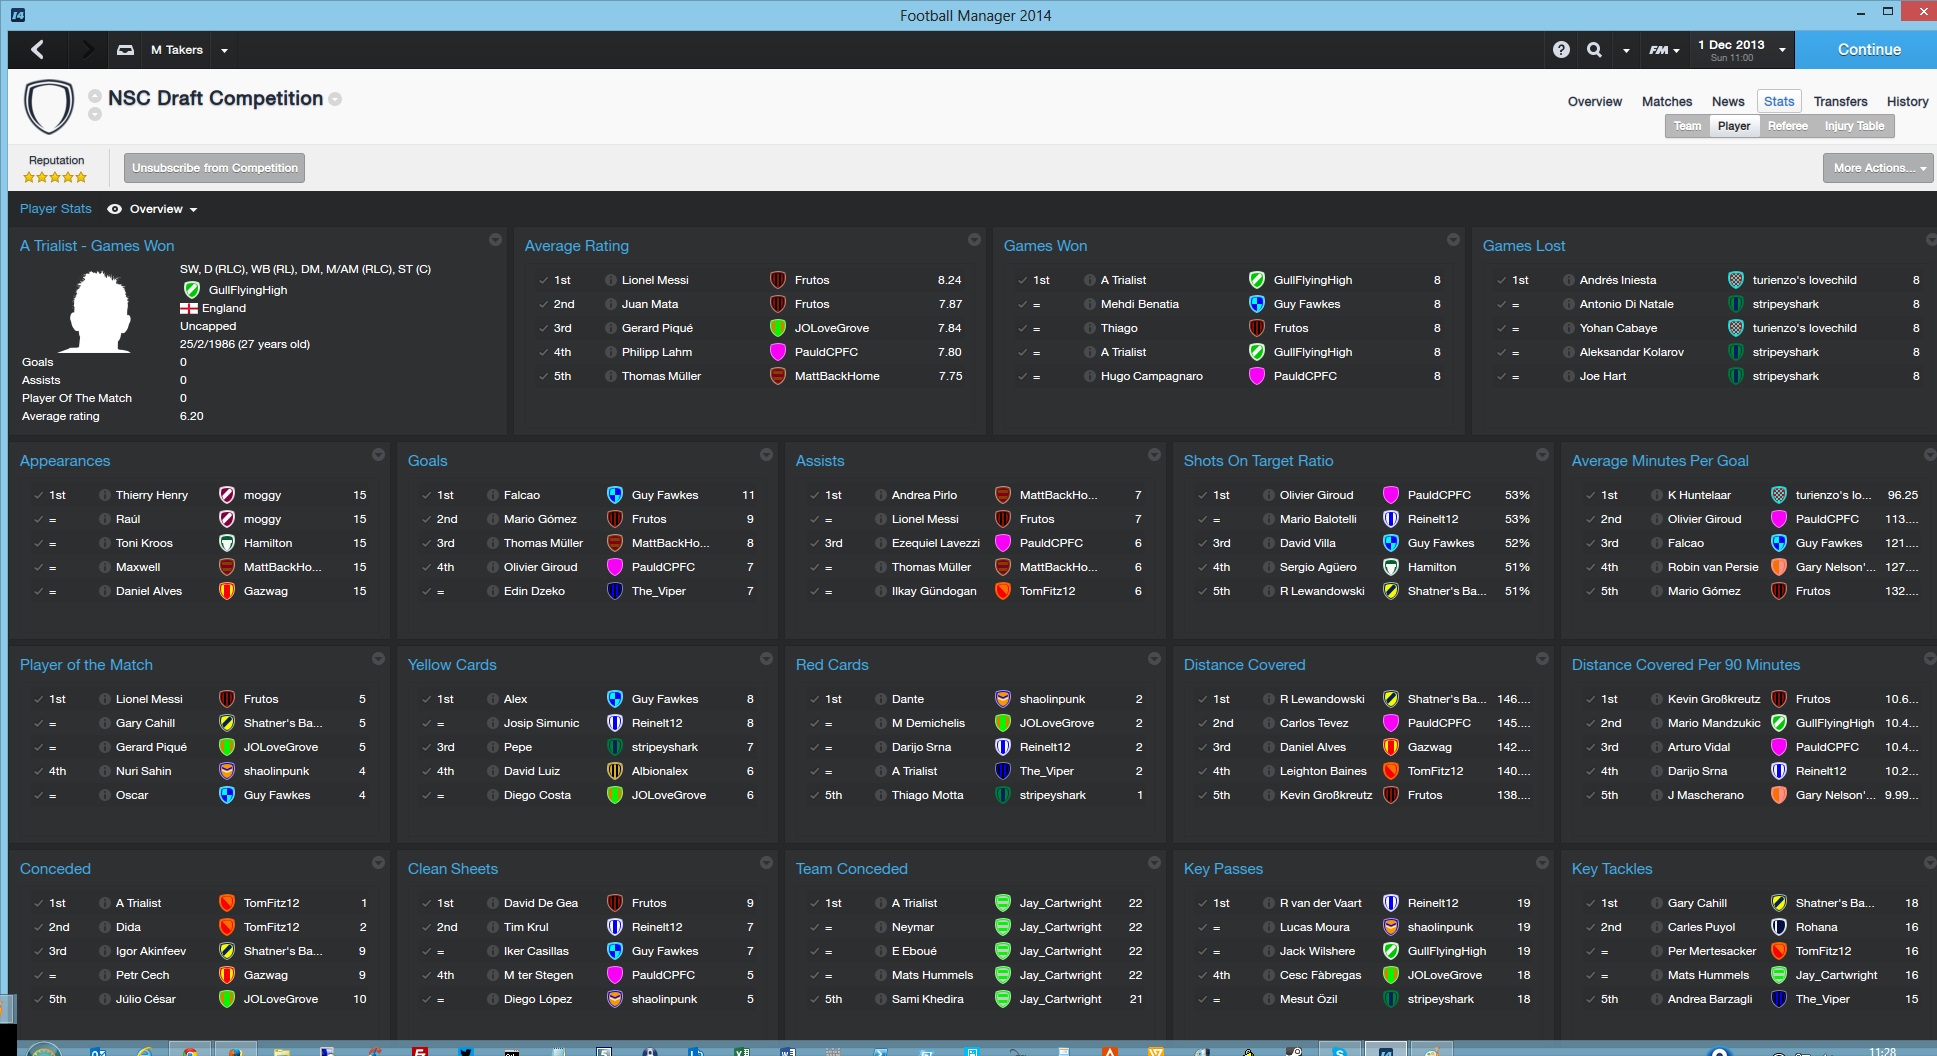Toggle the checkmark on Goals 2nd row
This screenshot has width=1937, height=1056.
pyautogui.click(x=426, y=519)
